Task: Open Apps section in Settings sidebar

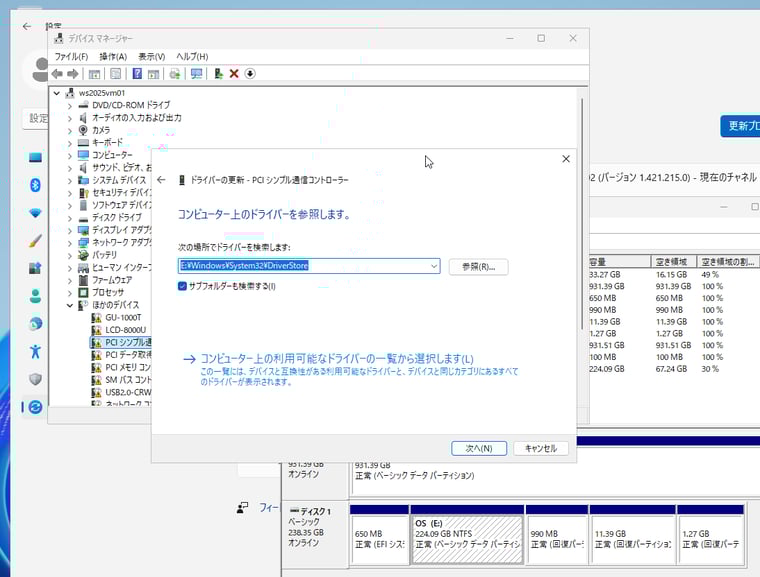Action: [x=35, y=268]
